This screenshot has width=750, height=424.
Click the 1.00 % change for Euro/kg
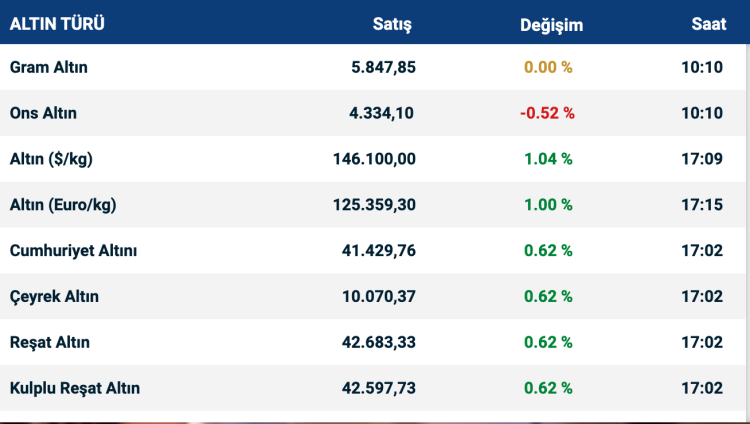click(548, 205)
